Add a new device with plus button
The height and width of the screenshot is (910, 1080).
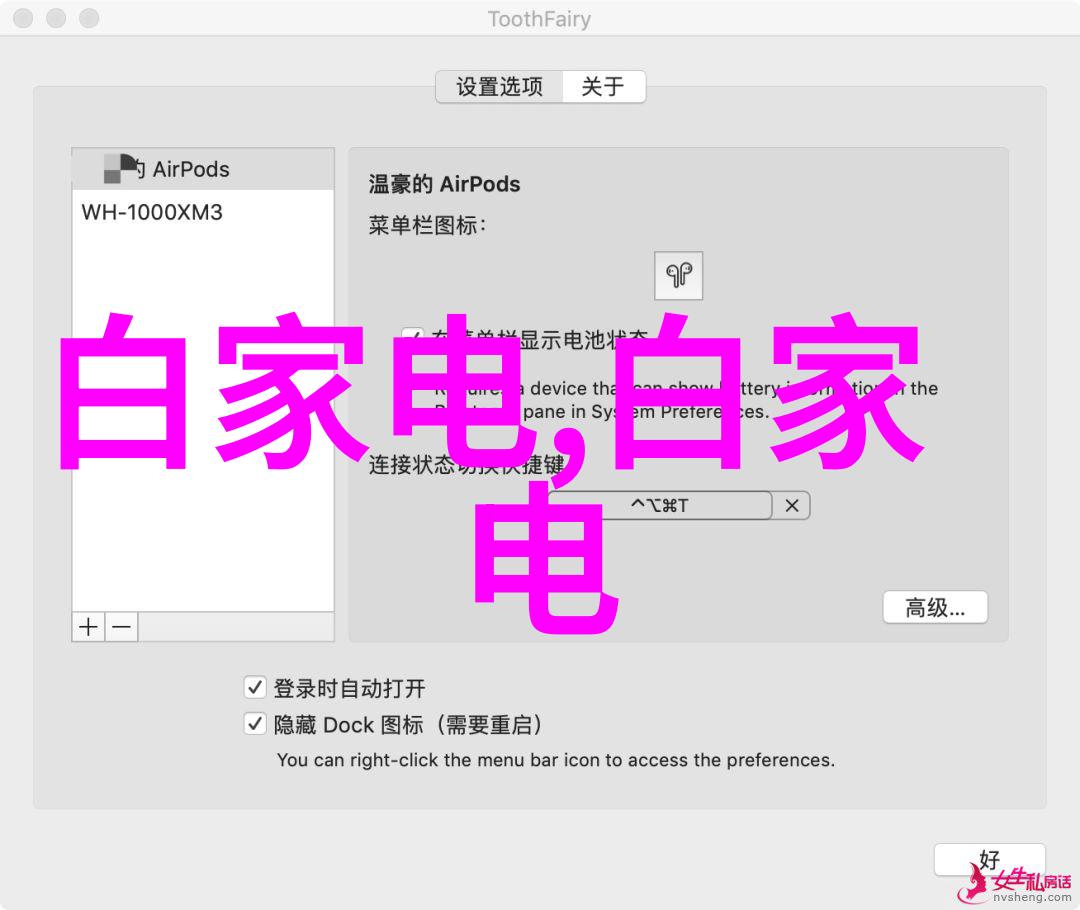click(88, 627)
